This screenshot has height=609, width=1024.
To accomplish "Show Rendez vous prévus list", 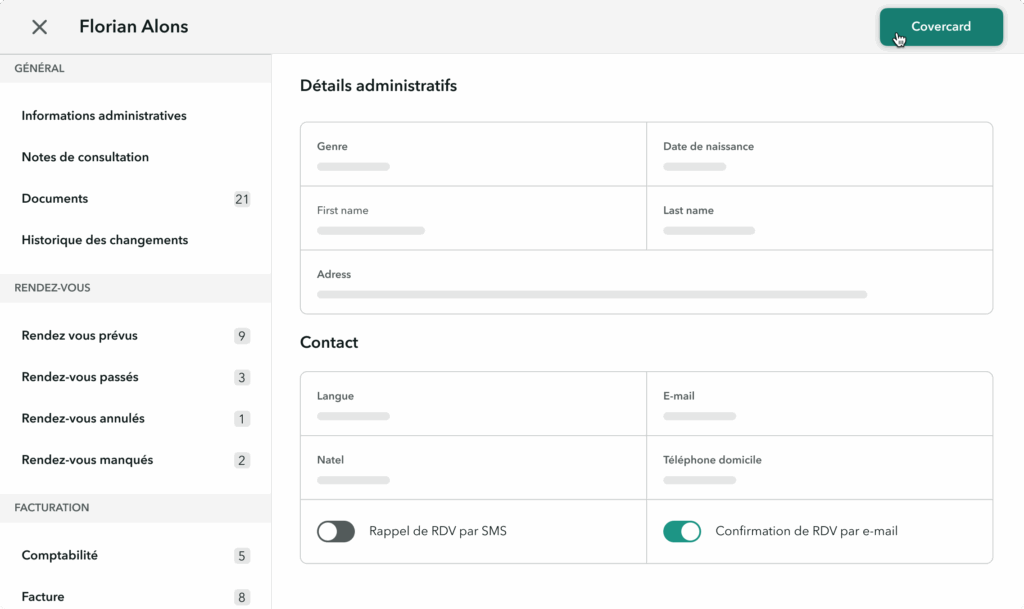I will pos(80,336).
